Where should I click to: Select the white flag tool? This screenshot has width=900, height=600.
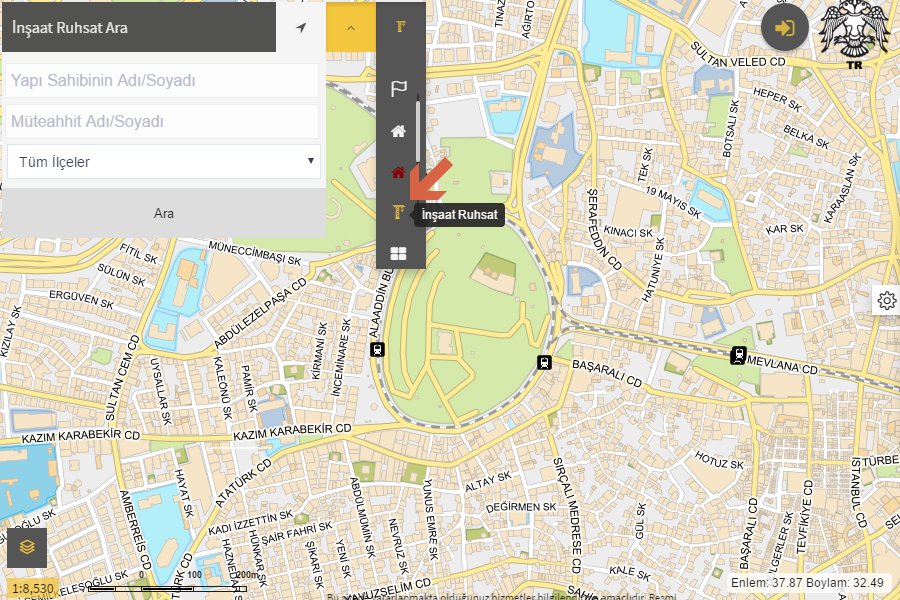[398, 89]
